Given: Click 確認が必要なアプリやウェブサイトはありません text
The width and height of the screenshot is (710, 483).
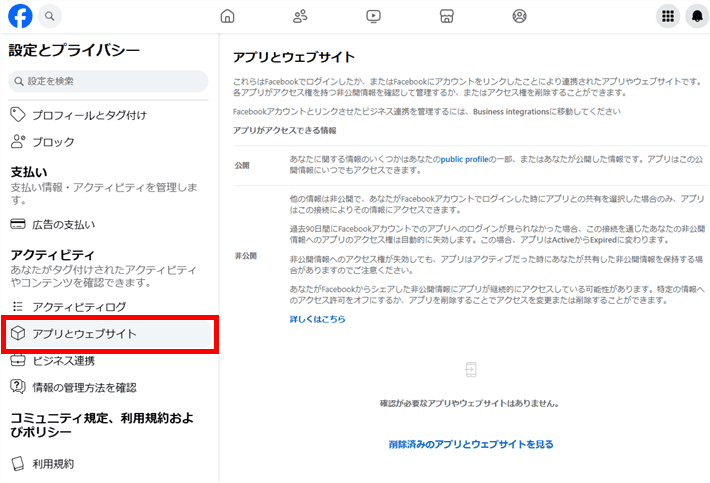Looking at the screenshot, I should tap(469, 403).
